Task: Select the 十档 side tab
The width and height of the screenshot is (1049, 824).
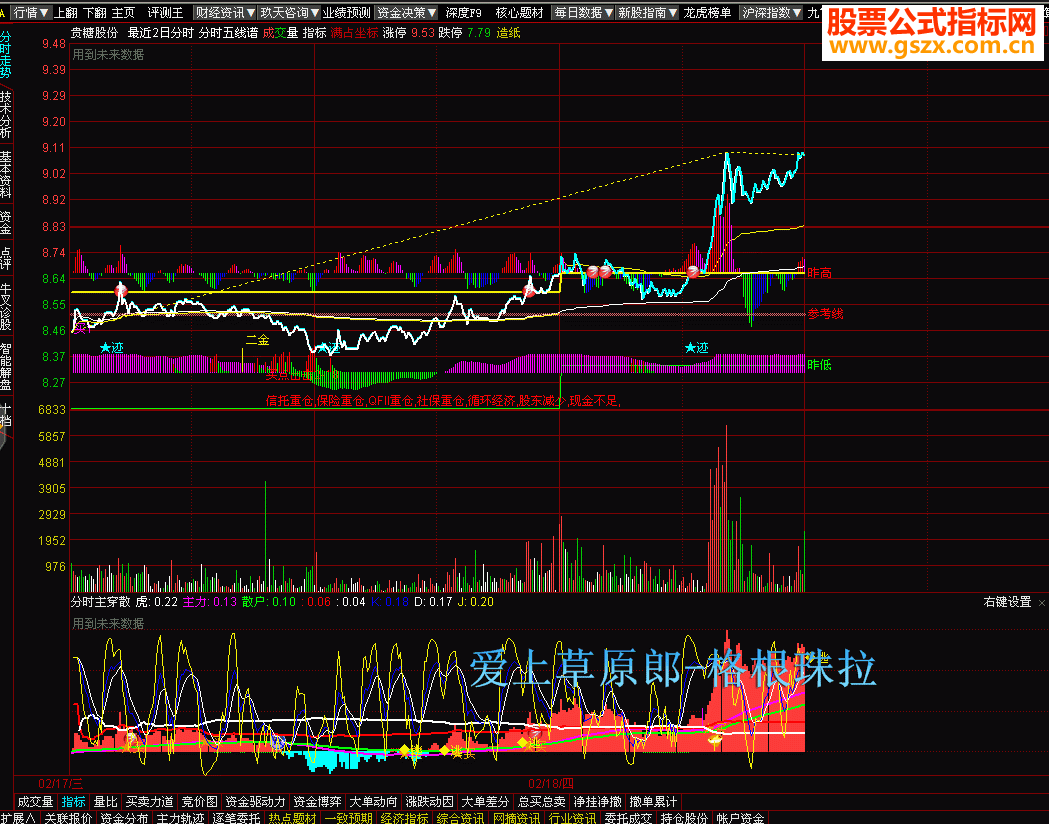Action: click(5, 415)
